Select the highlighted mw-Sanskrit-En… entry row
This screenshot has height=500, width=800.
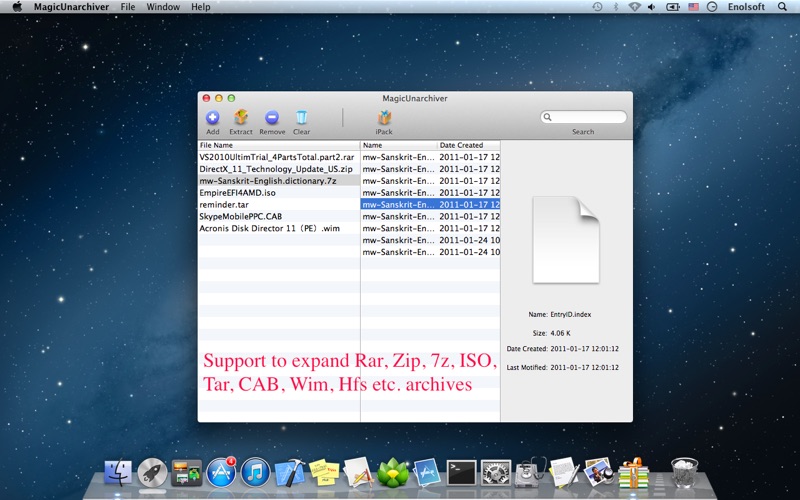tap(431, 205)
